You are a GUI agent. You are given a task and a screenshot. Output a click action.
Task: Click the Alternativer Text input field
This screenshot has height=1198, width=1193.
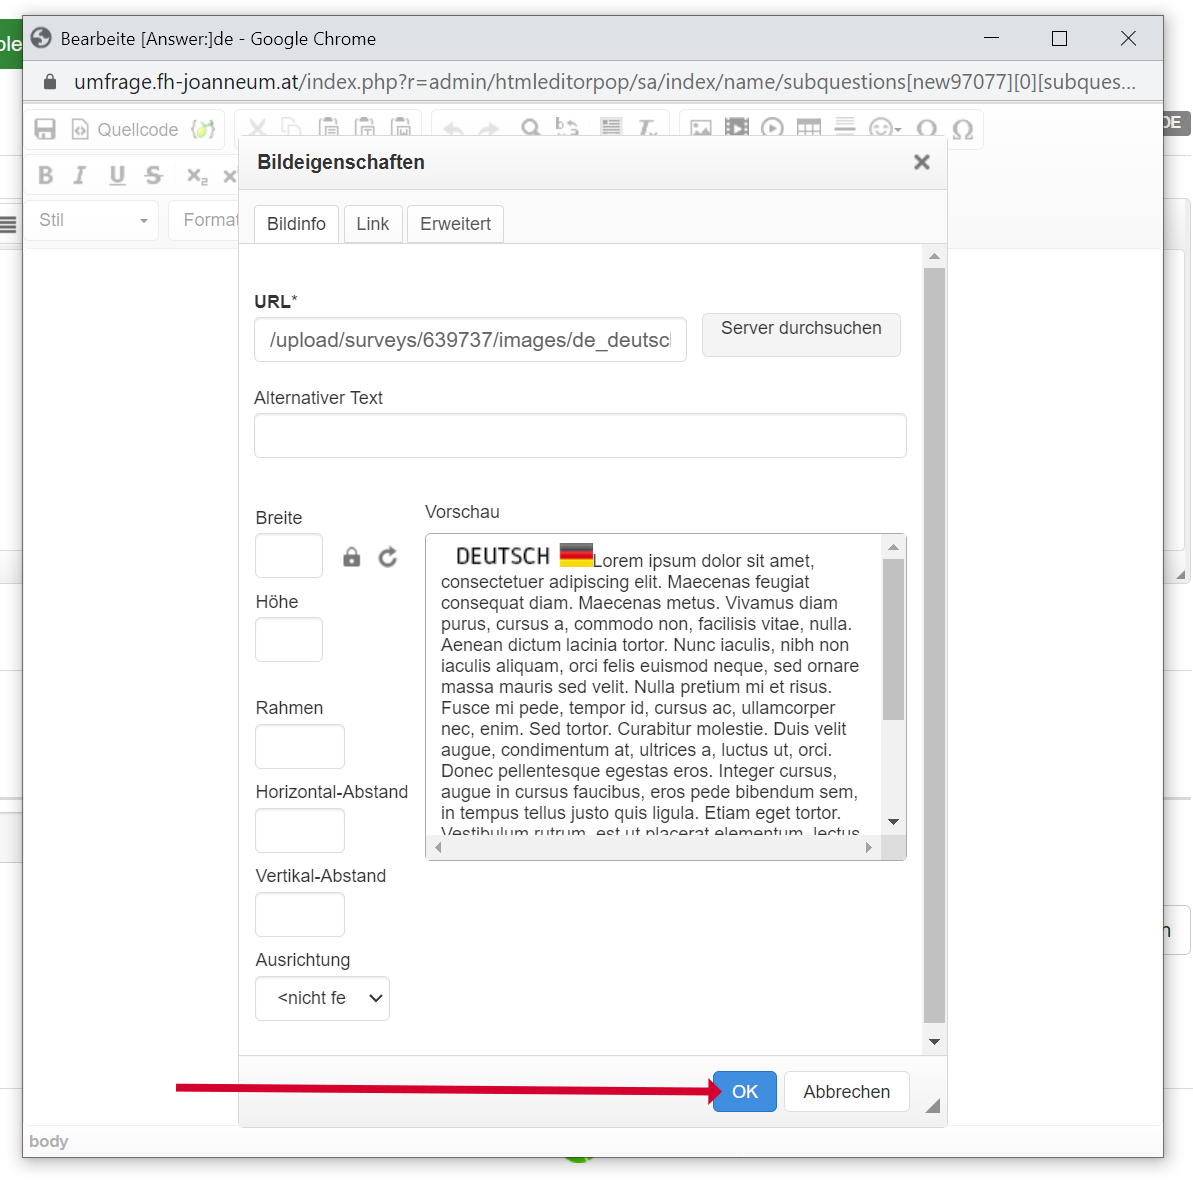[x=580, y=436]
